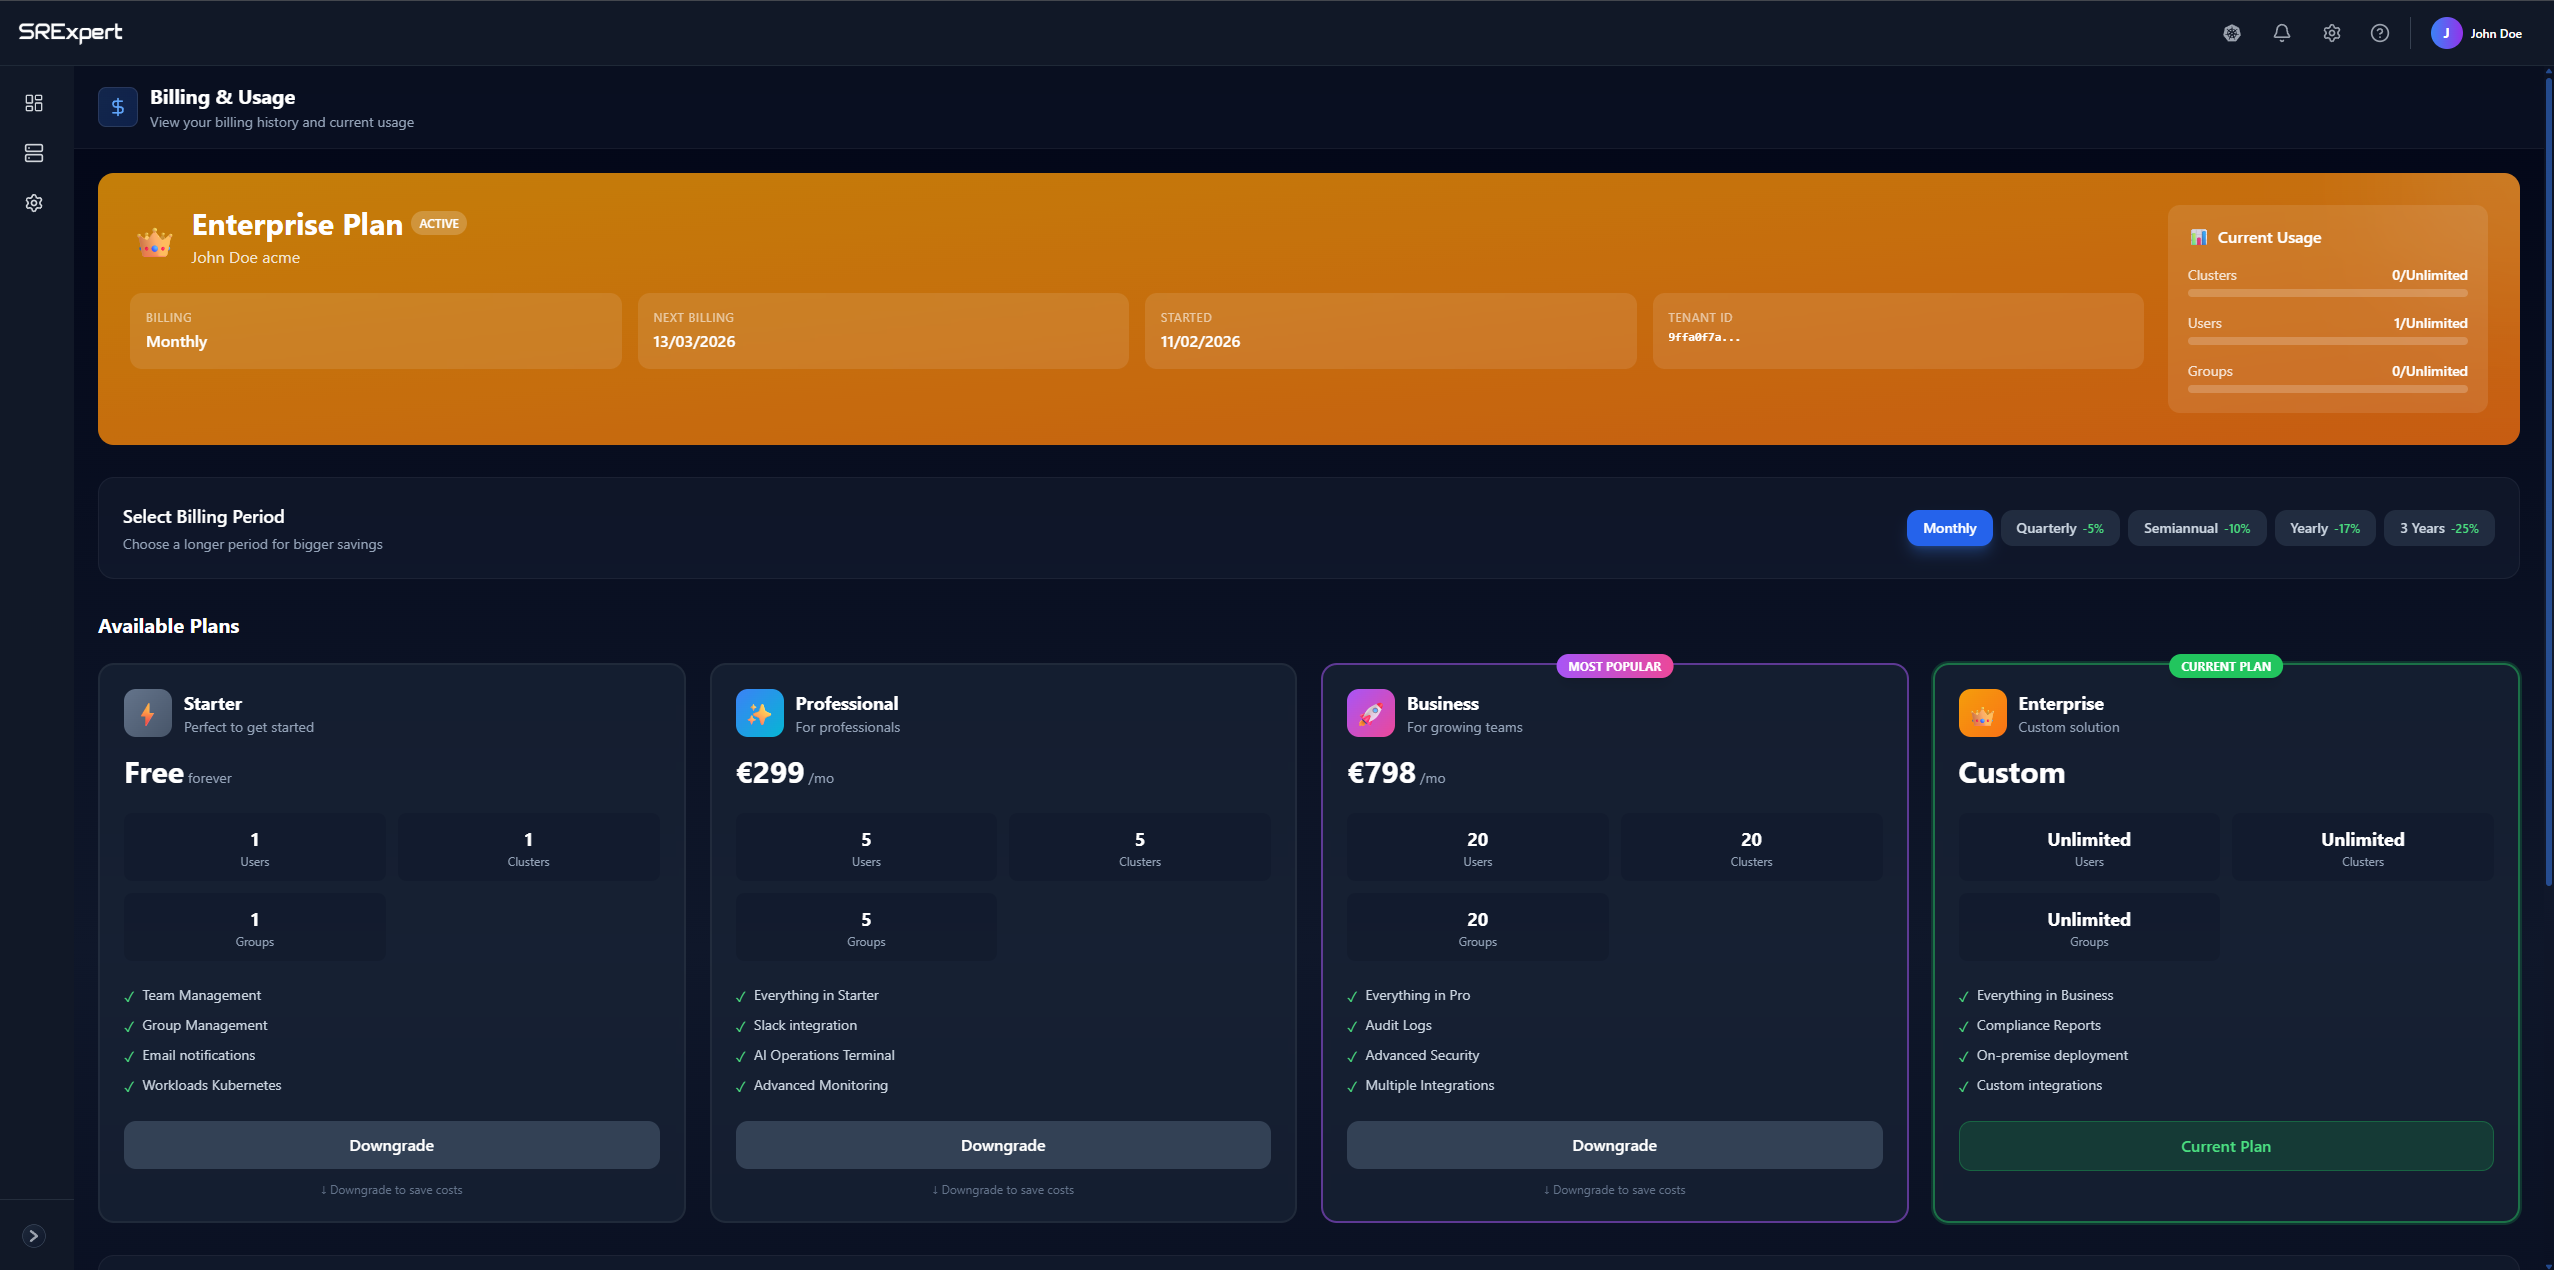The height and width of the screenshot is (1270, 2554).
Task: Select the dashboard grid icon in sidebar
Action: [34, 103]
